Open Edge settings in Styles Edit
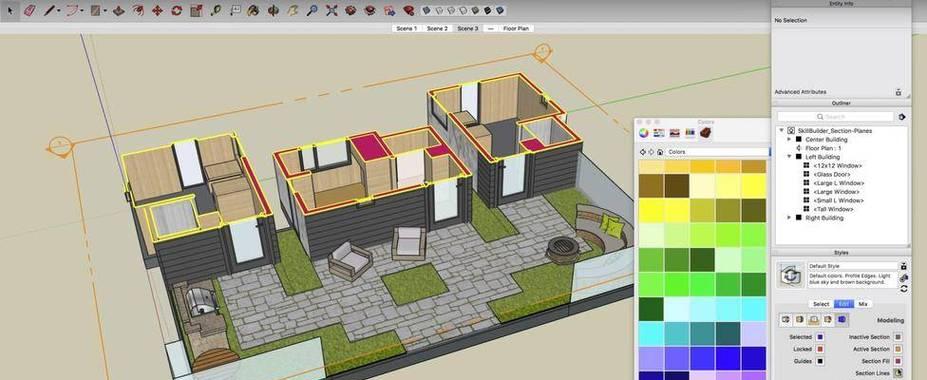 click(x=786, y=320)
